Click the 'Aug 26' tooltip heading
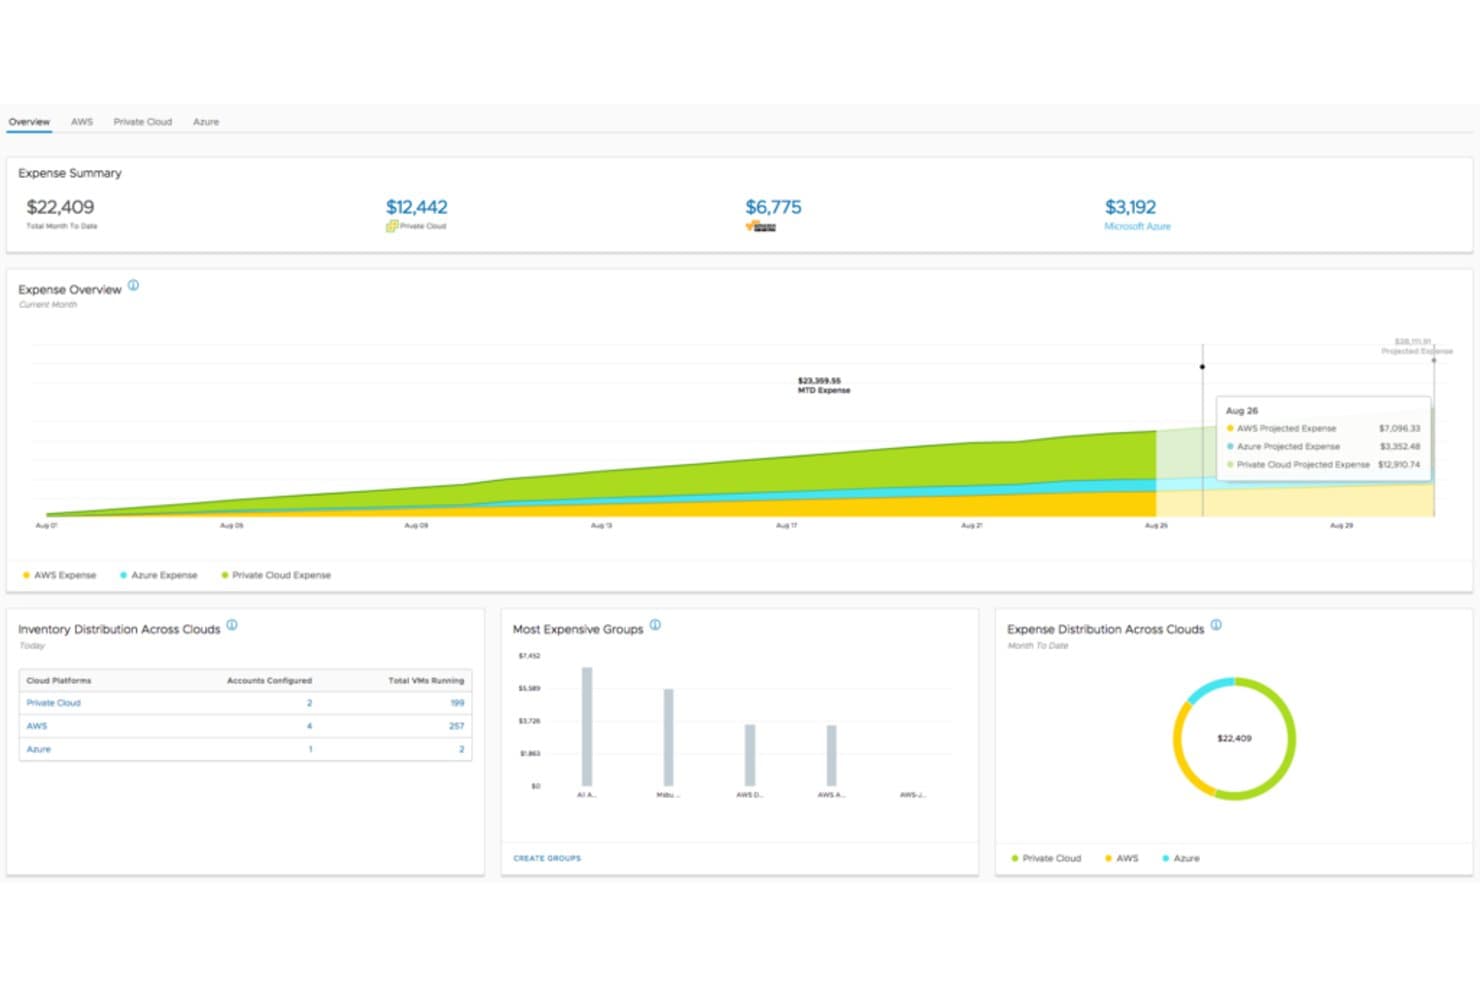1480x987 pixels. 1242,411
